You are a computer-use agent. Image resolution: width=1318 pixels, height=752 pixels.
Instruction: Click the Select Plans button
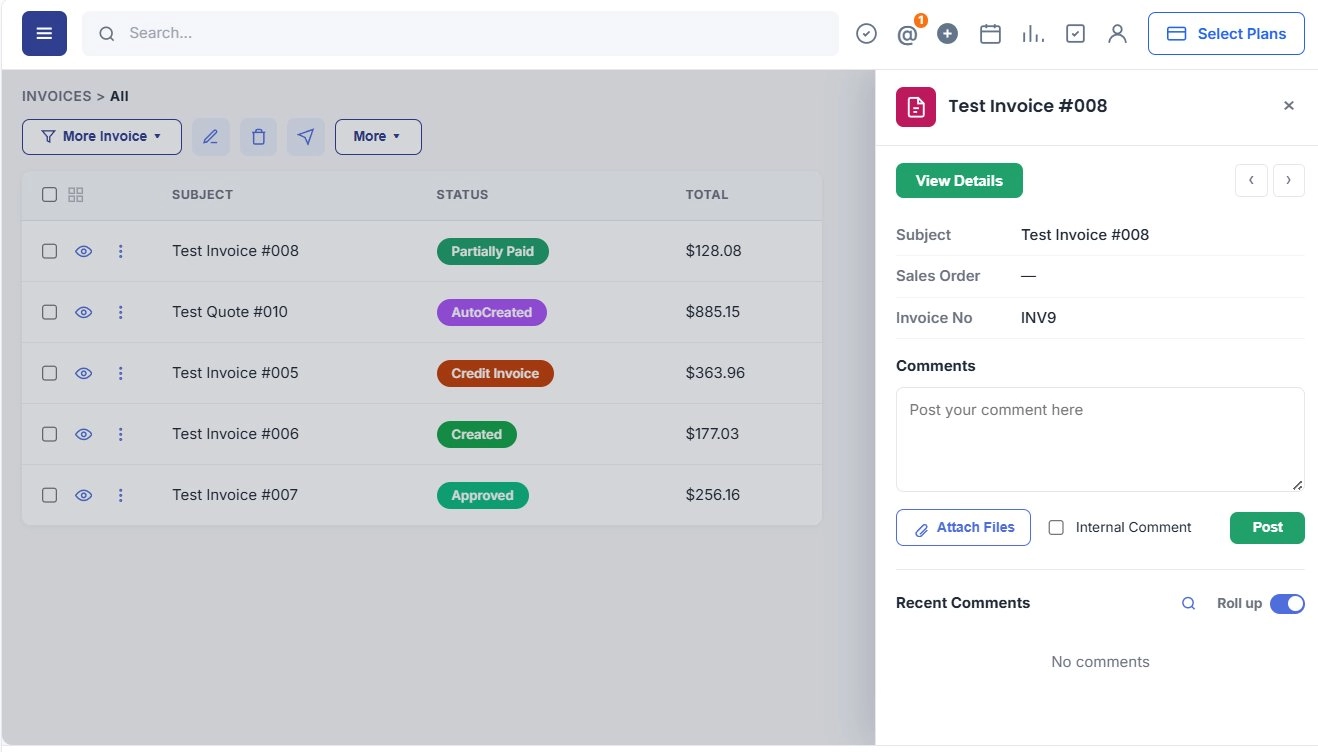(x=1226, y=34)
